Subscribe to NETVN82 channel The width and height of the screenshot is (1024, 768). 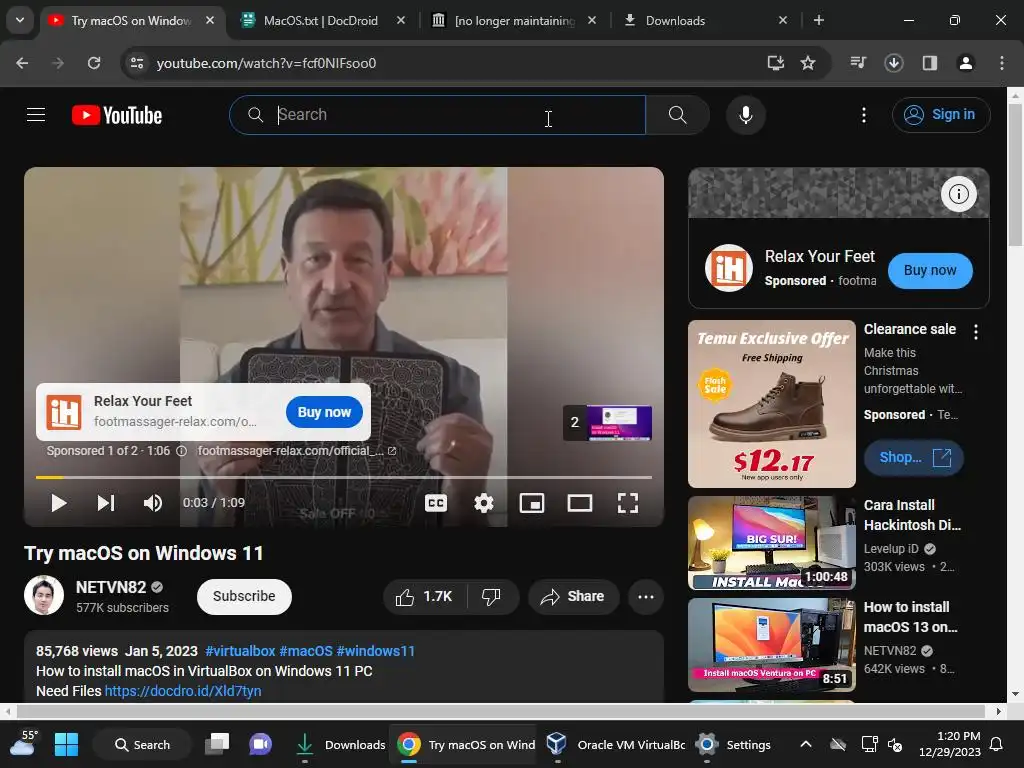coord(244,596)
